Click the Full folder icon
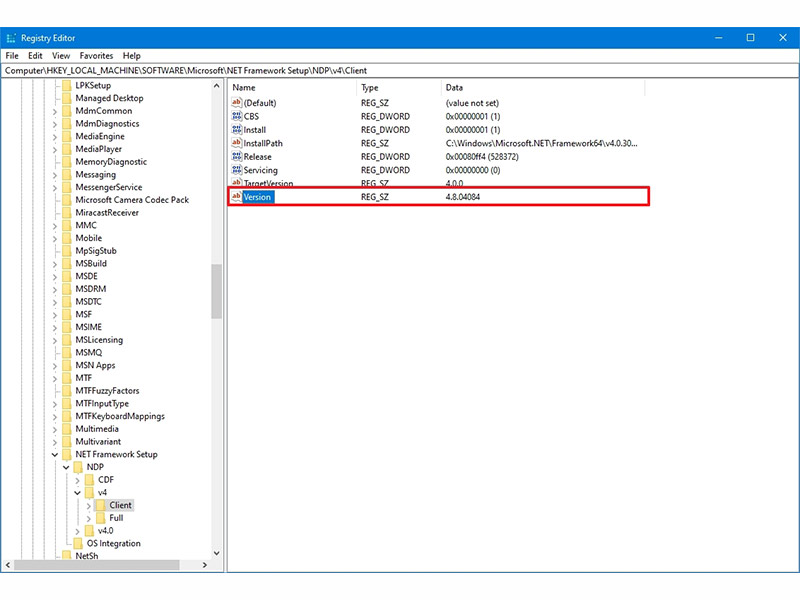This screenshot has height=600, width=800. (x=101, y=518)
